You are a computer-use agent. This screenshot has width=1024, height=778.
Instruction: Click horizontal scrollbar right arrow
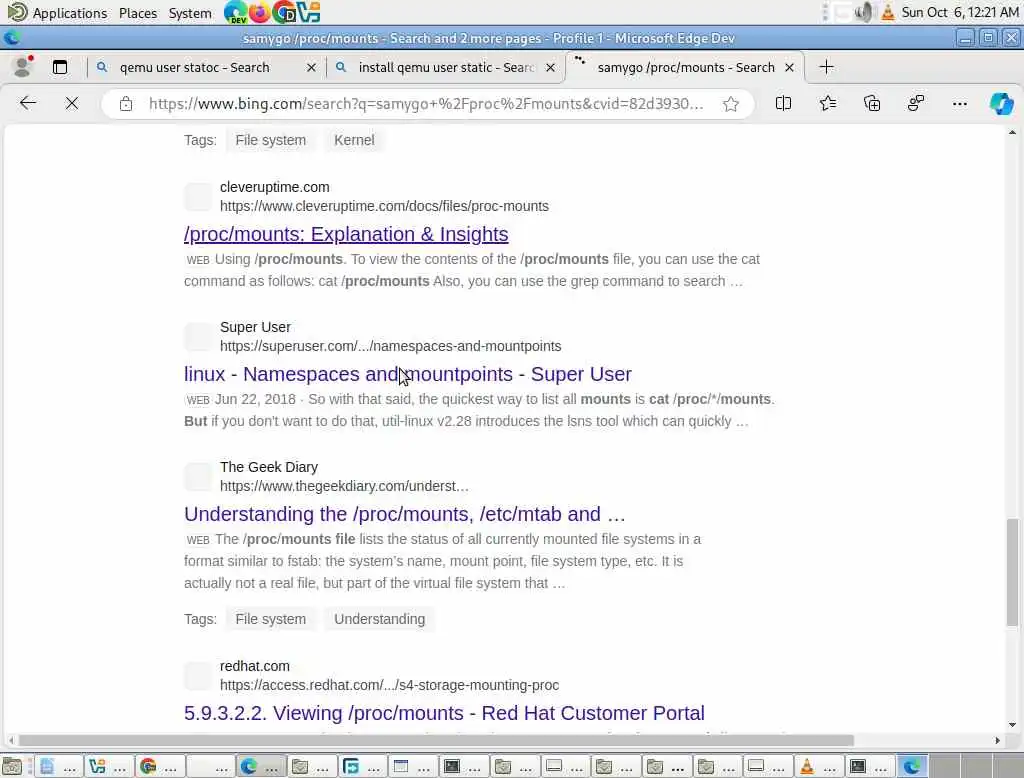pos(997,740)
